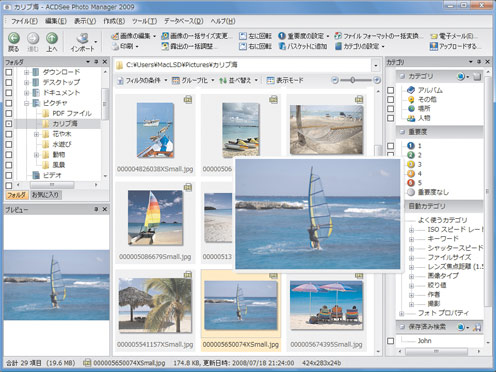Open the 表示(V) menu

(x=85, y=21)
